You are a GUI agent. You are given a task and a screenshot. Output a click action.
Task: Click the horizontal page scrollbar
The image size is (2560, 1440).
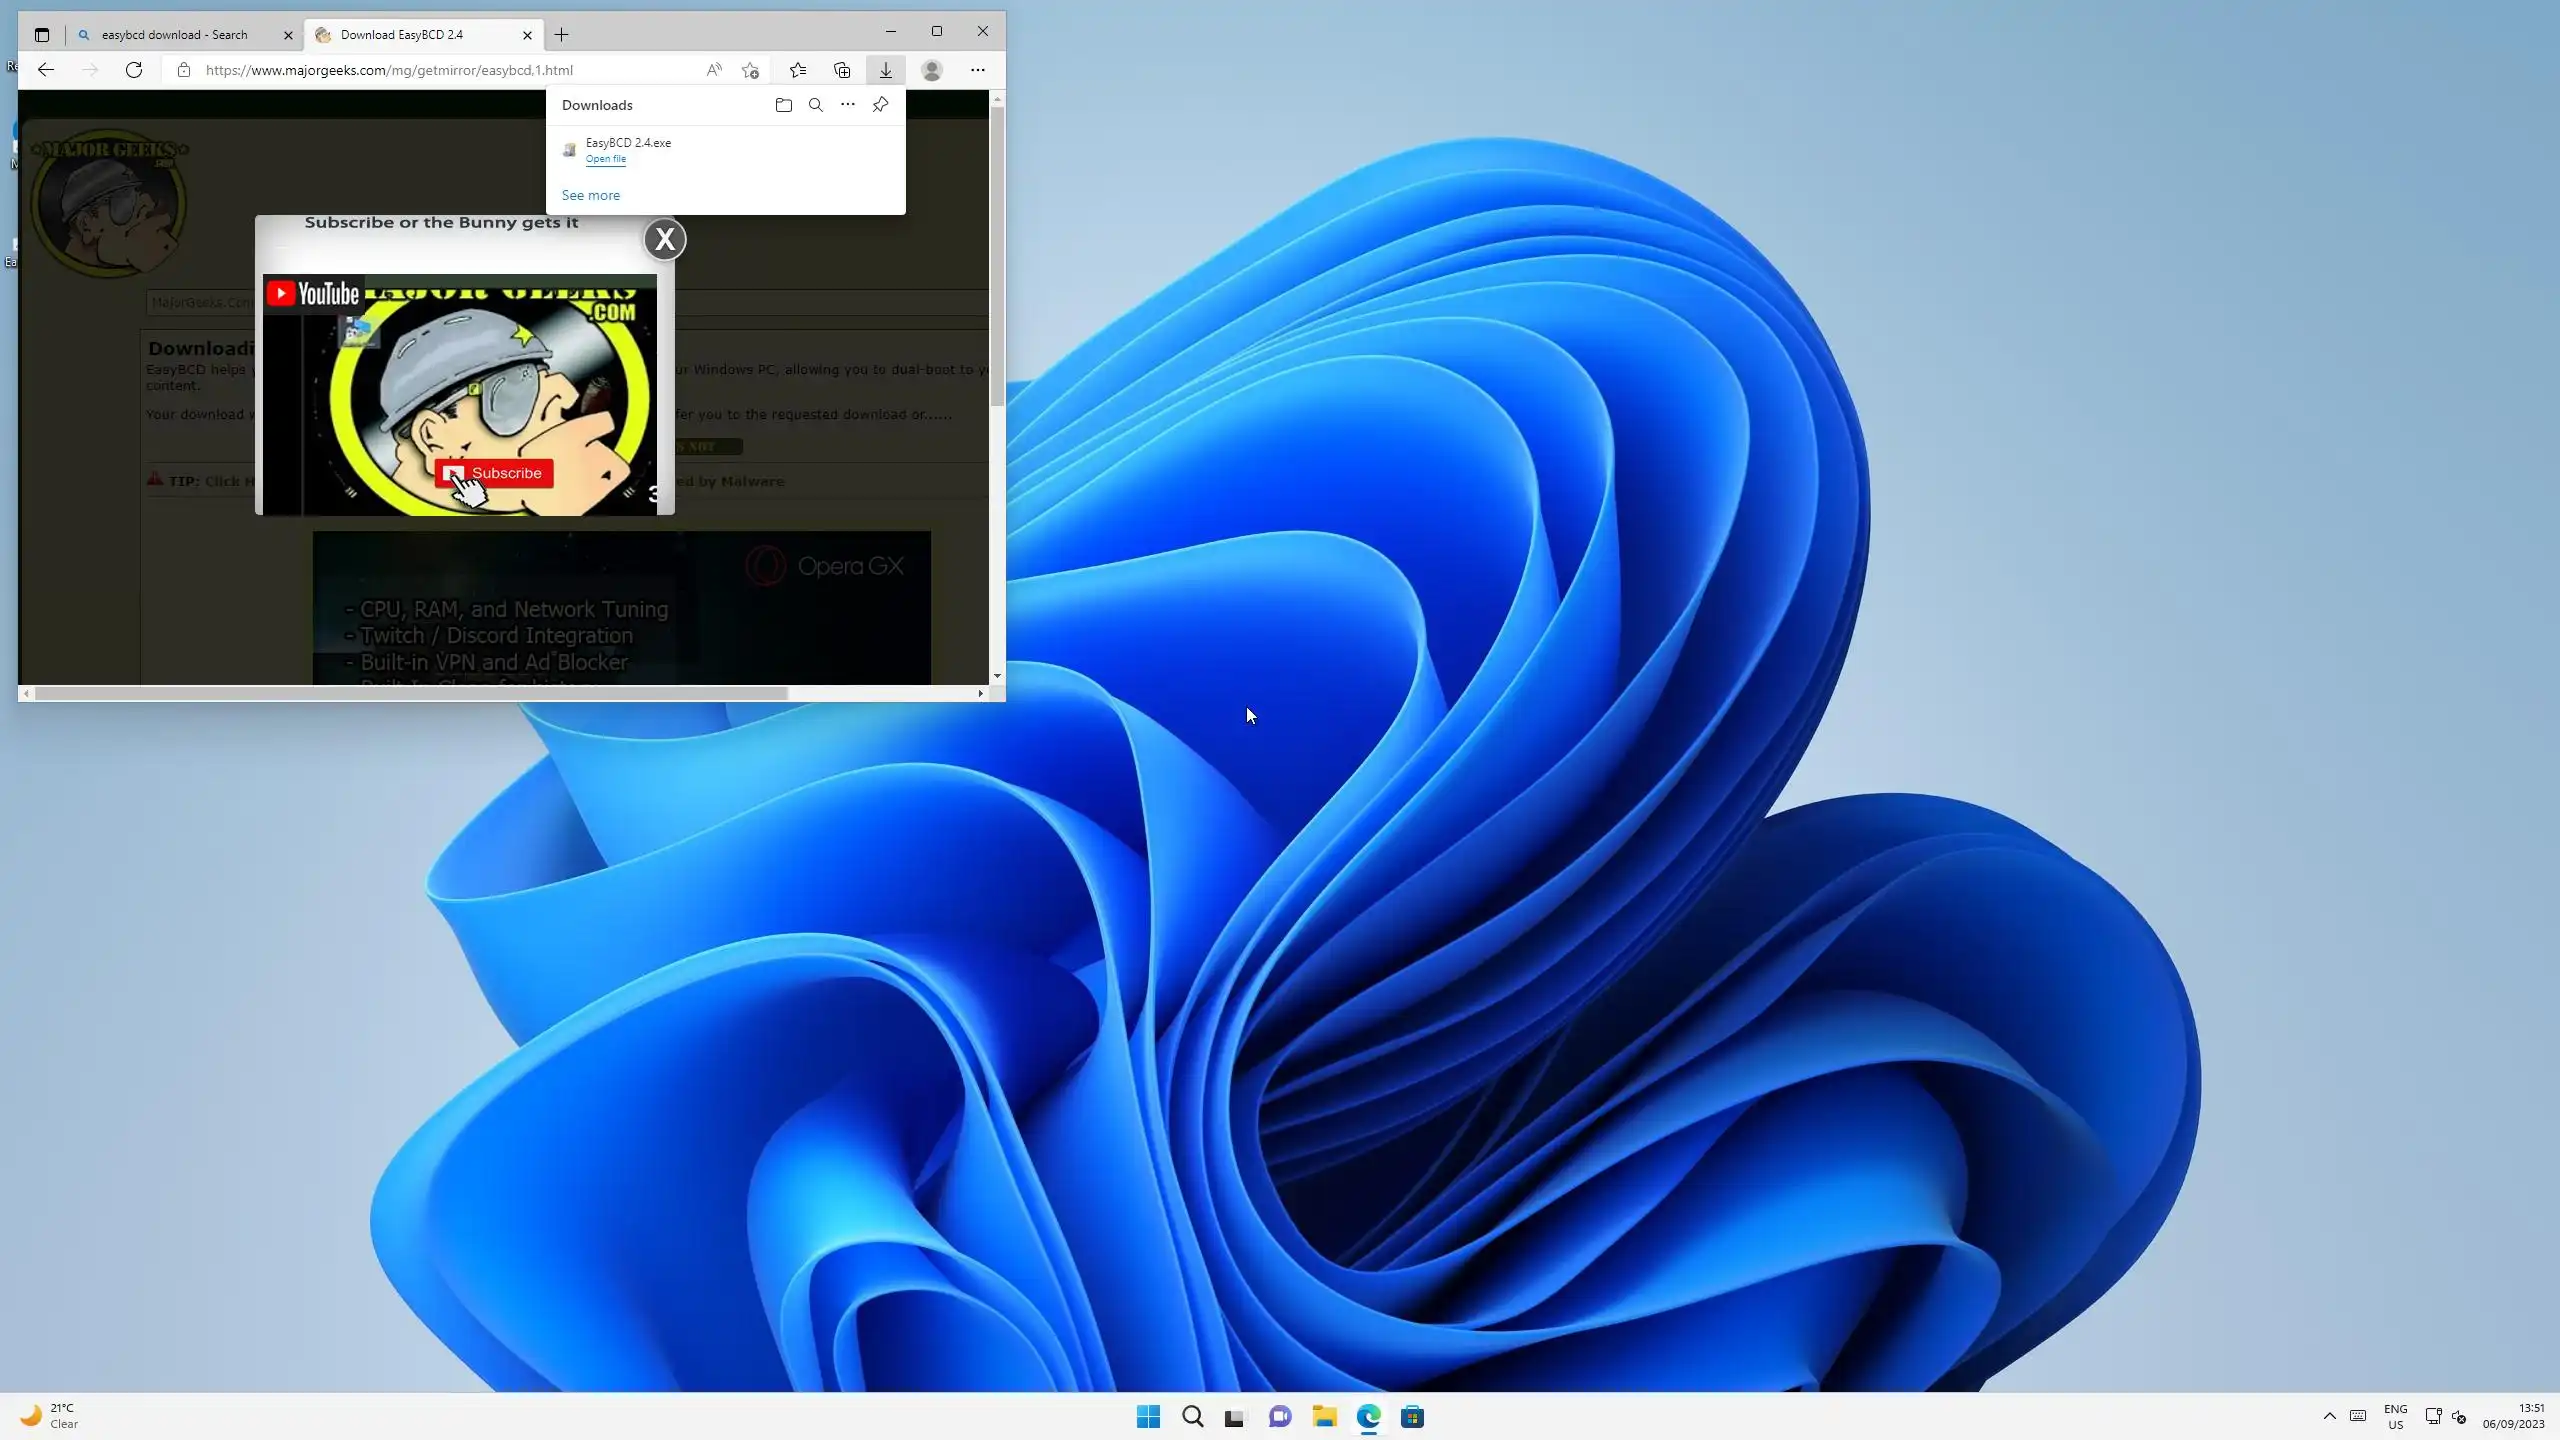(x=410, y=693)
